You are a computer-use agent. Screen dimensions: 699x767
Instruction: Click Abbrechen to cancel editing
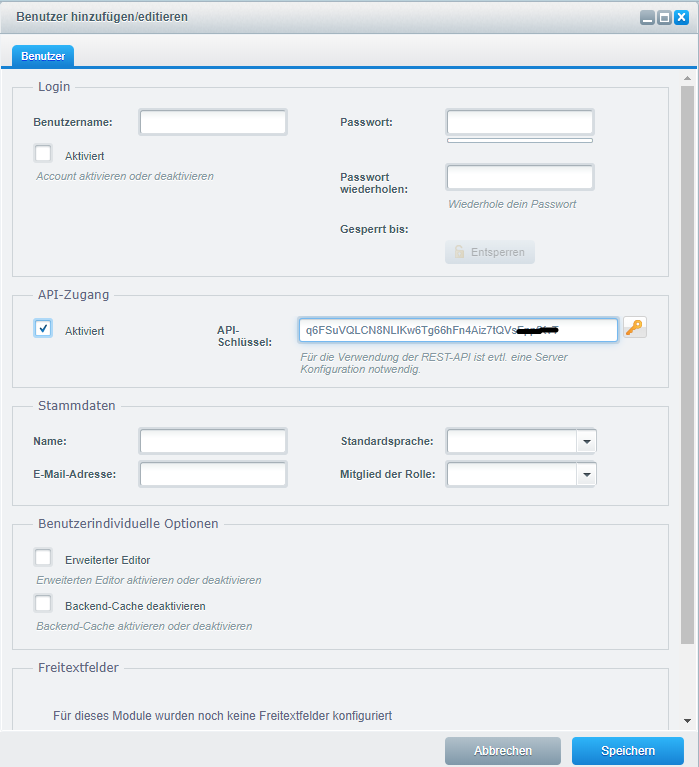coord(502,750)
